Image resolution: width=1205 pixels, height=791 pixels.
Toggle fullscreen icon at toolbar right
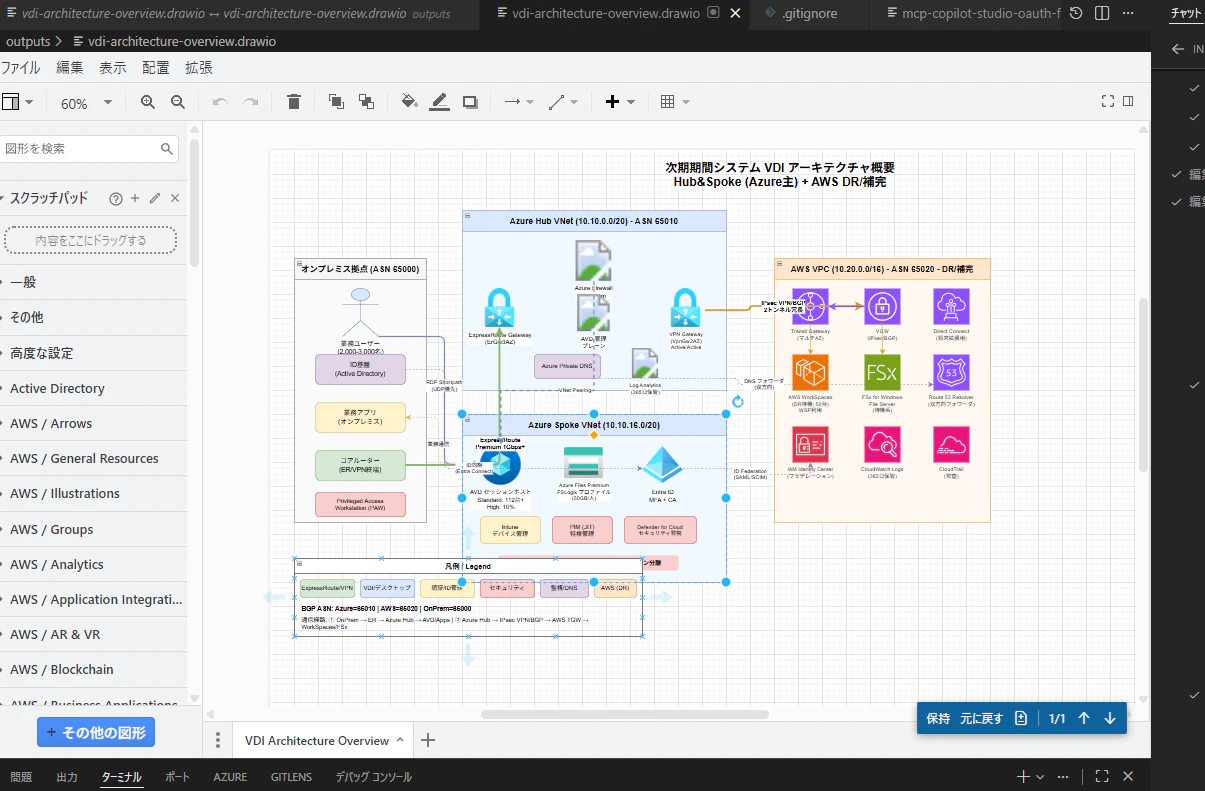tap(1107, 101)
